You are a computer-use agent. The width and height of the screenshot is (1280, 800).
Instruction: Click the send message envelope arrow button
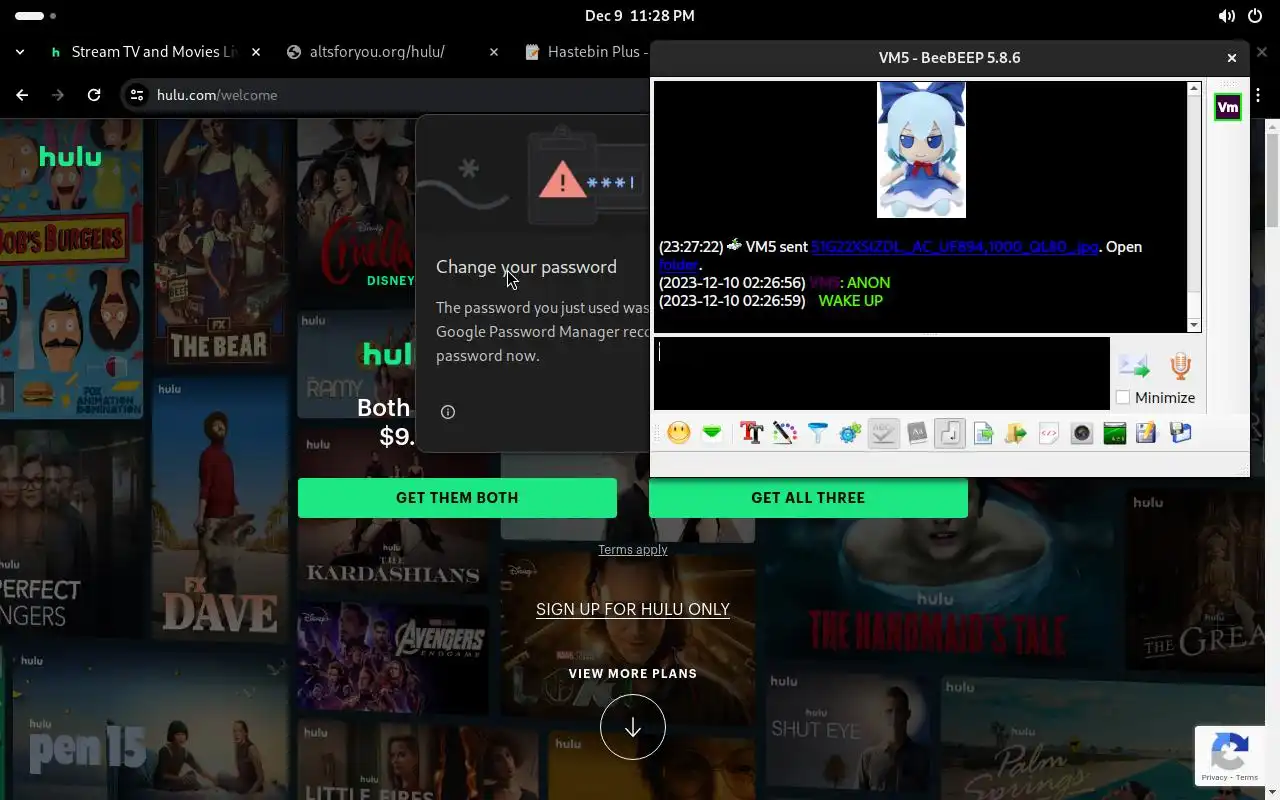[x=1134, y=365]
